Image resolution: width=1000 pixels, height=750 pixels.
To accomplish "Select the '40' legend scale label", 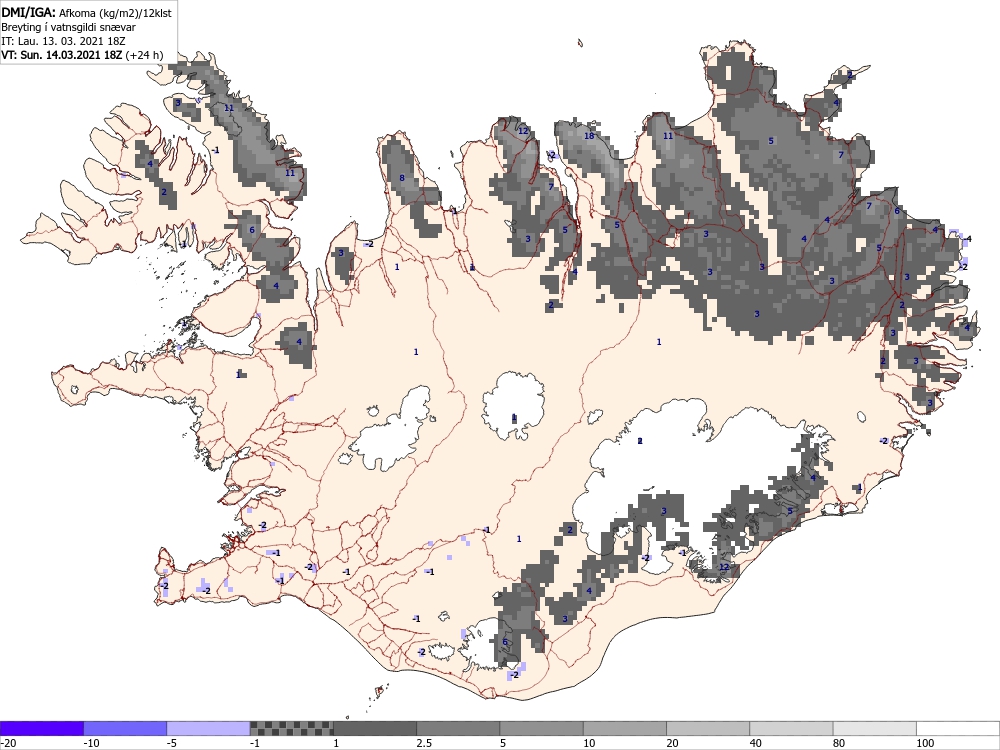I will click(756, 743).
